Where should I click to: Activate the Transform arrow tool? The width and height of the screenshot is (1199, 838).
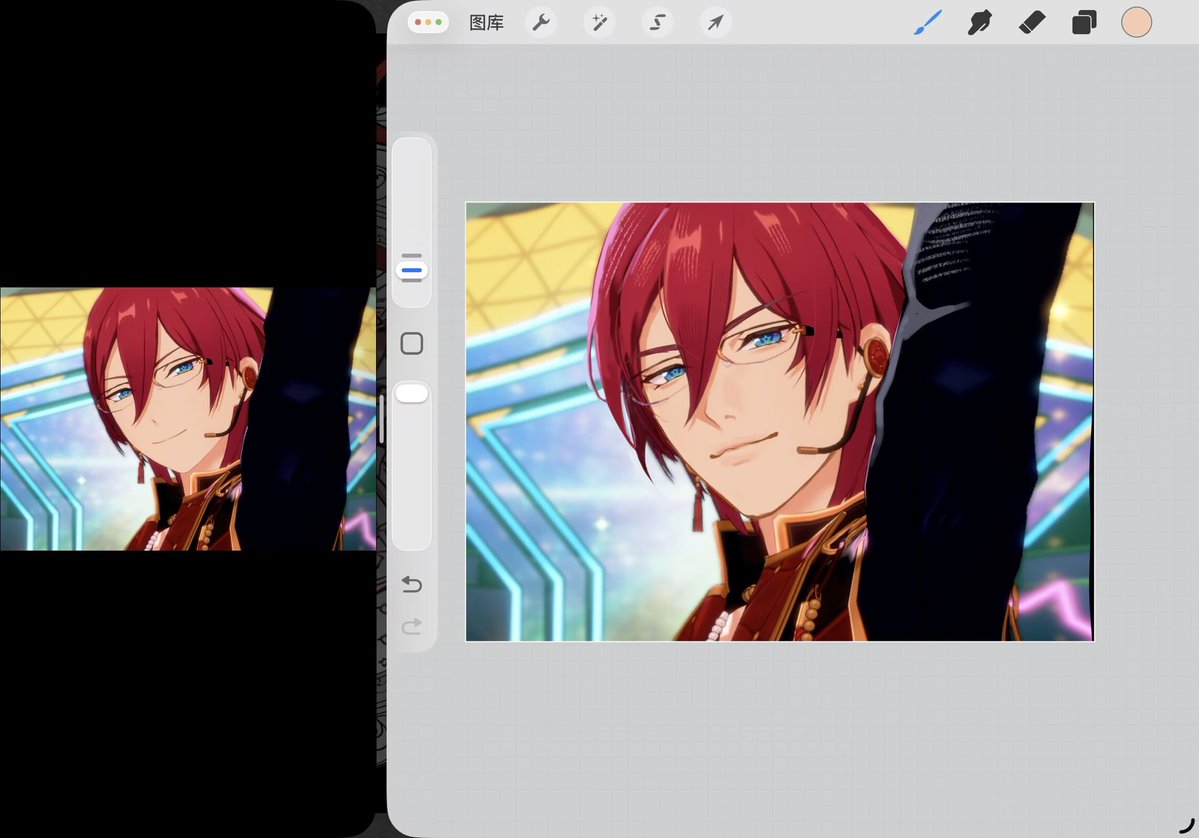click(715, 23)
